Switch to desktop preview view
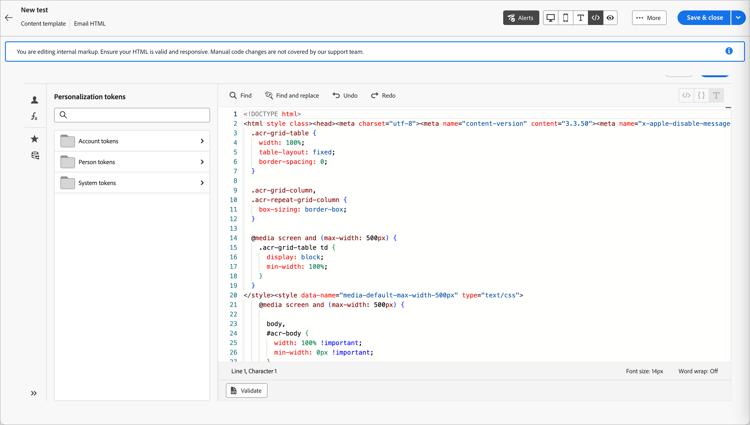Screen dimensions: 750x425 coord(550,17)
